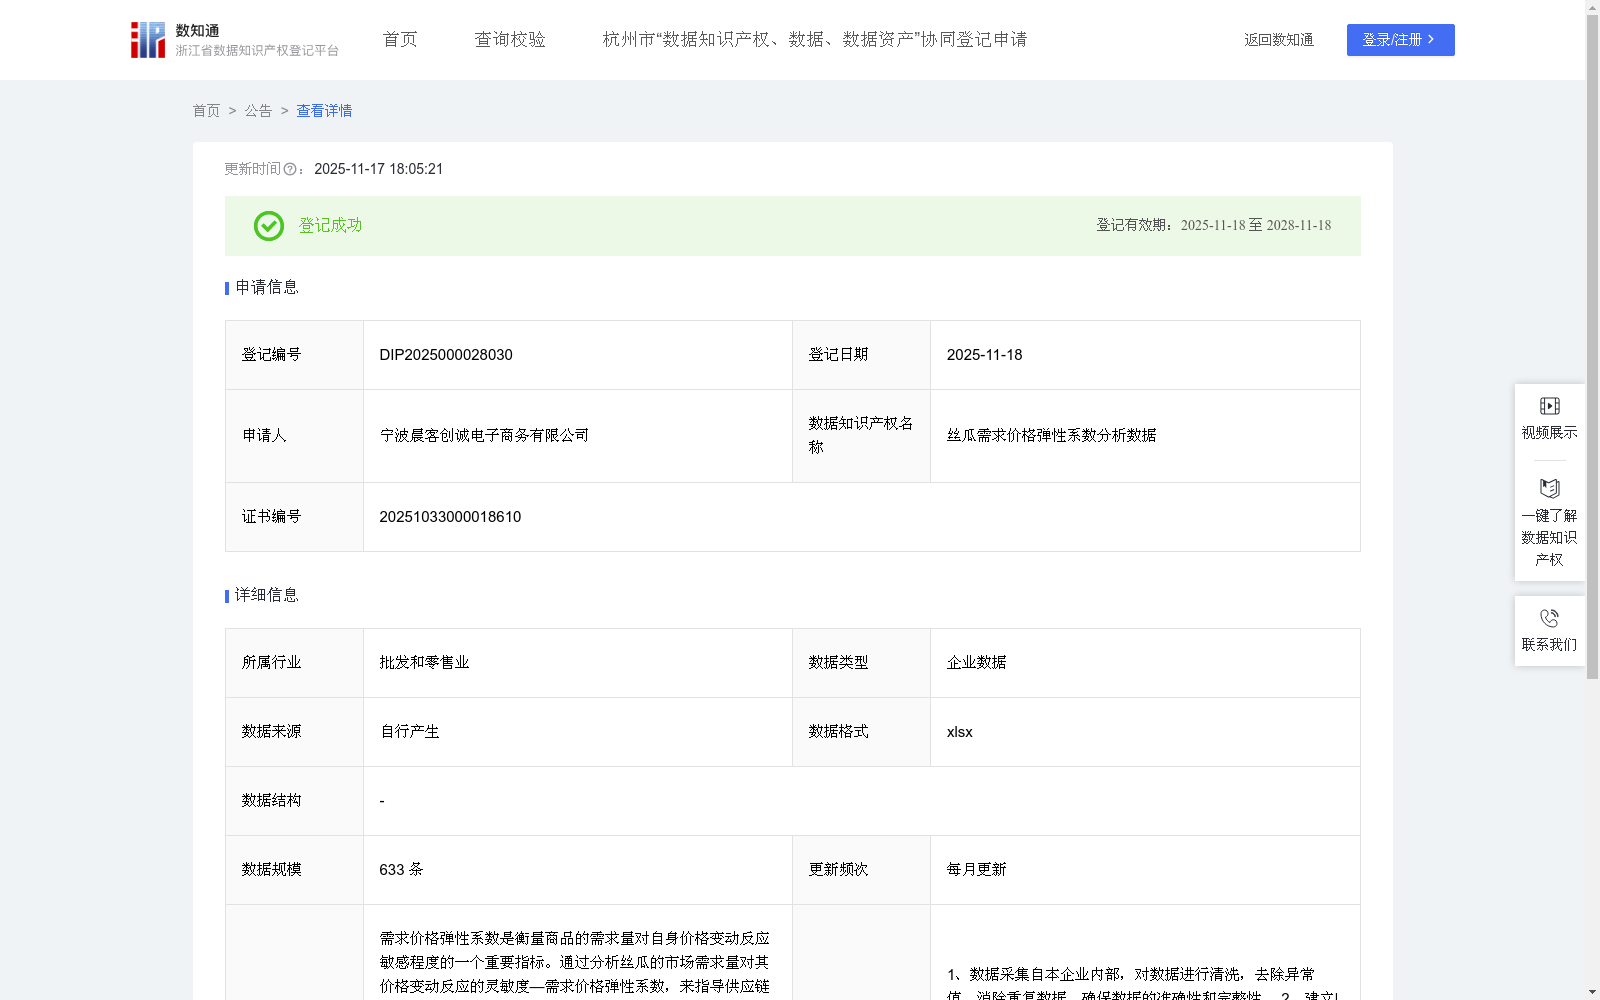Click the question mark icon beside 更新时间
The width and height of the screenshot is (1600, 1000).
click(290, 170)
